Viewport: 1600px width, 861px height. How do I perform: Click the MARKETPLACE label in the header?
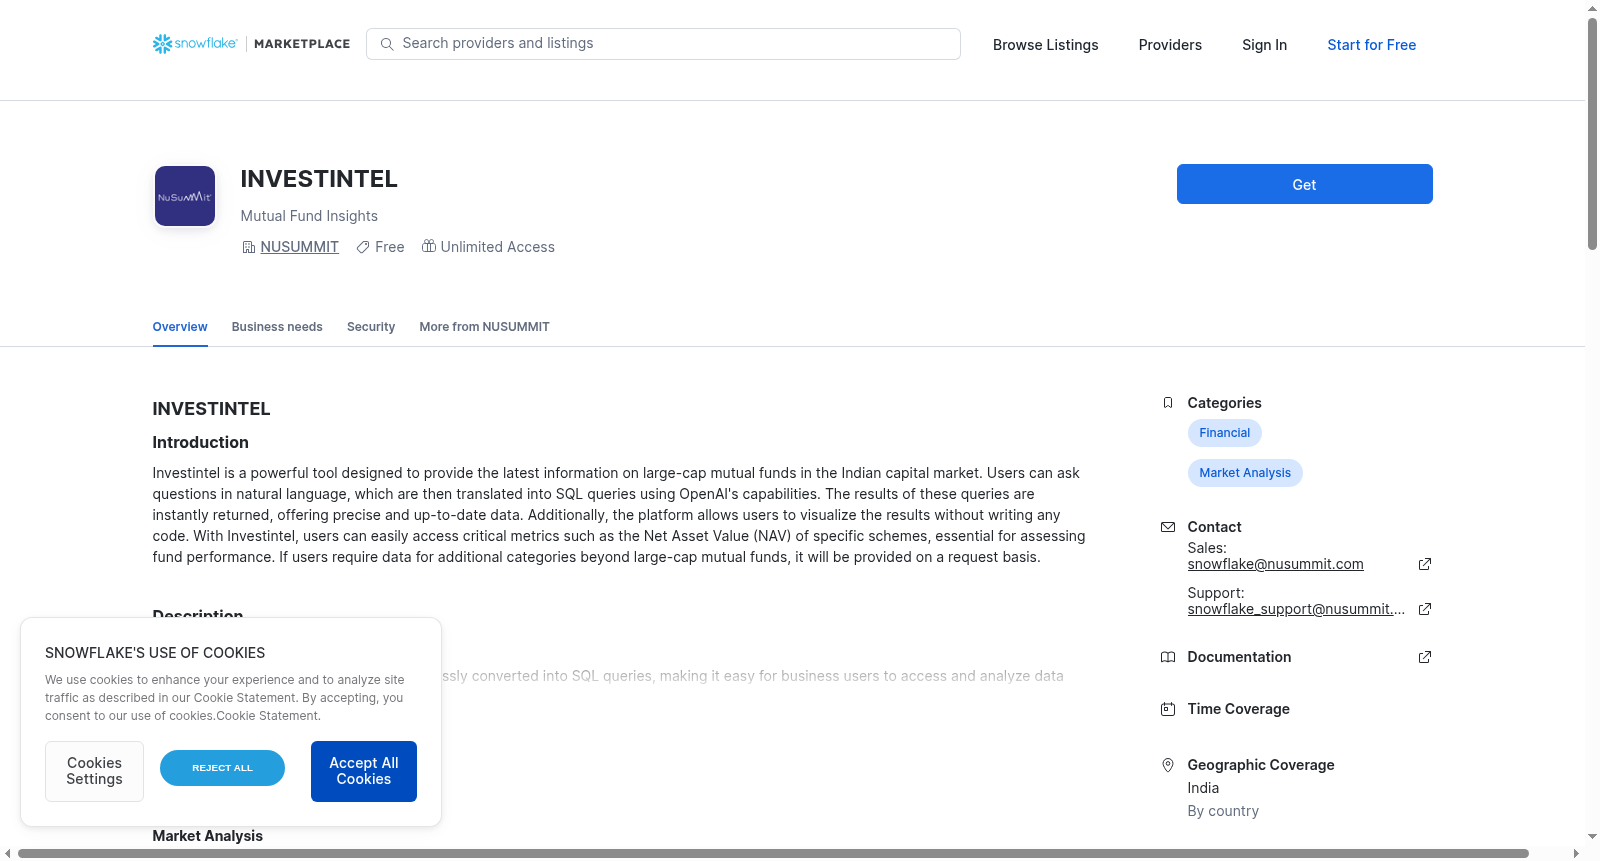(x=302, y=44)
